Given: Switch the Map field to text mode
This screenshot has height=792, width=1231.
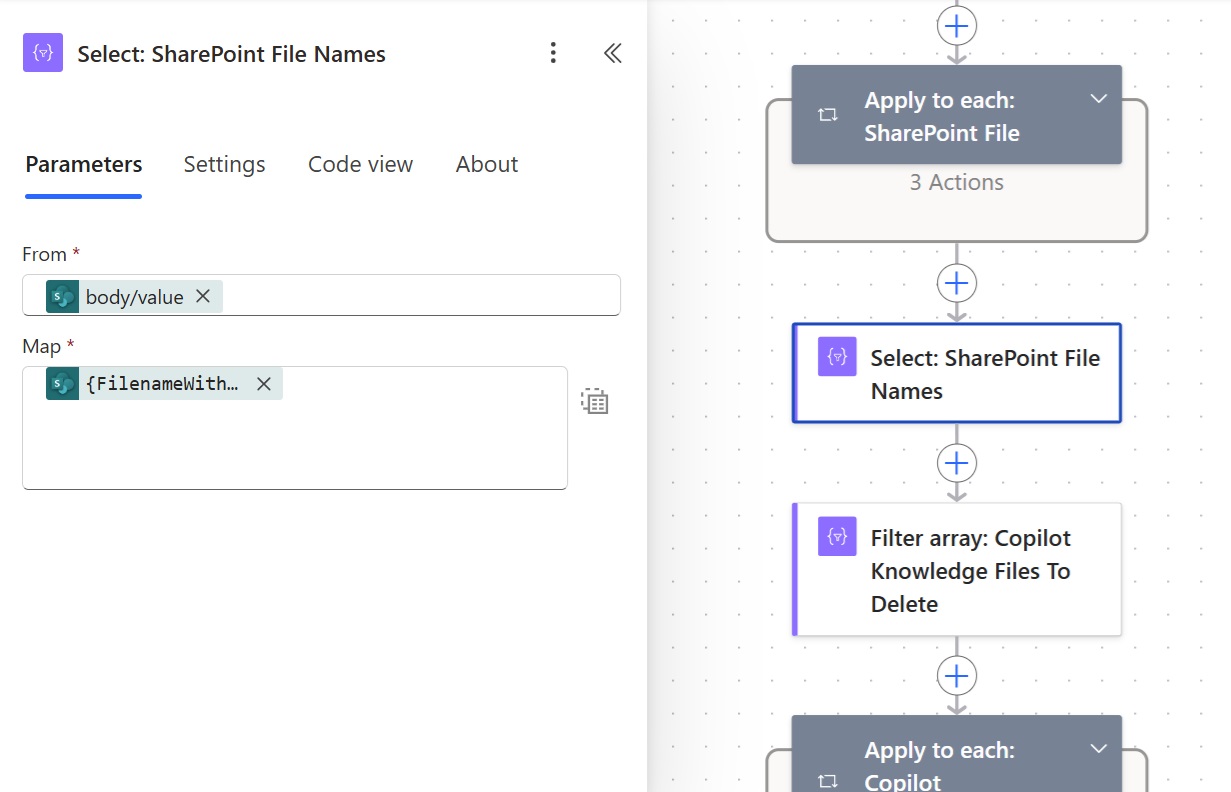Looking at the screenshot, I should (x=594, y=400).
